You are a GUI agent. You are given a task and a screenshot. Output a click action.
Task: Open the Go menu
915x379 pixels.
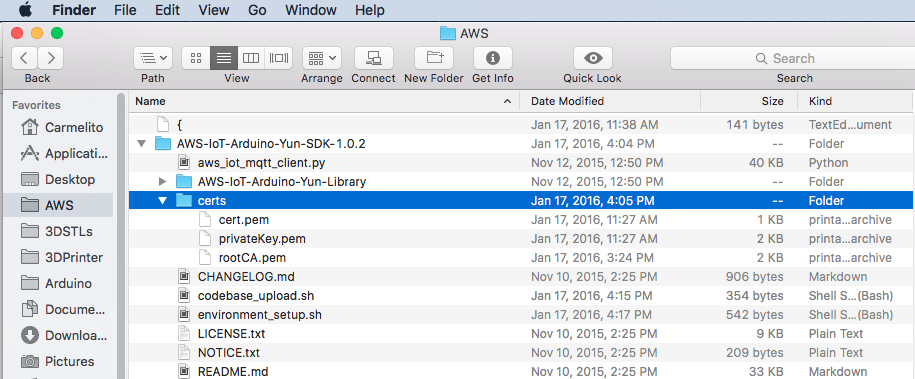pos(257,10)
